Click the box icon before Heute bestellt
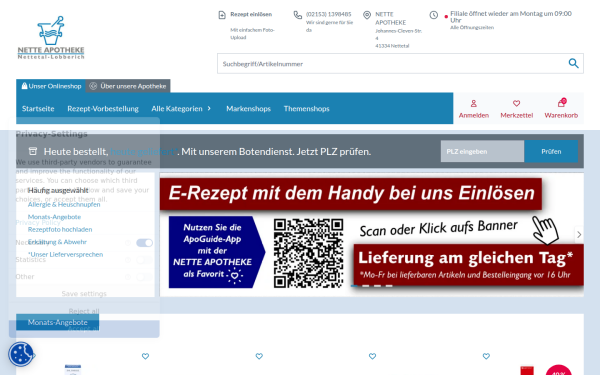The width and height of the screenshot is (600, 375). [x=33, y=151]
